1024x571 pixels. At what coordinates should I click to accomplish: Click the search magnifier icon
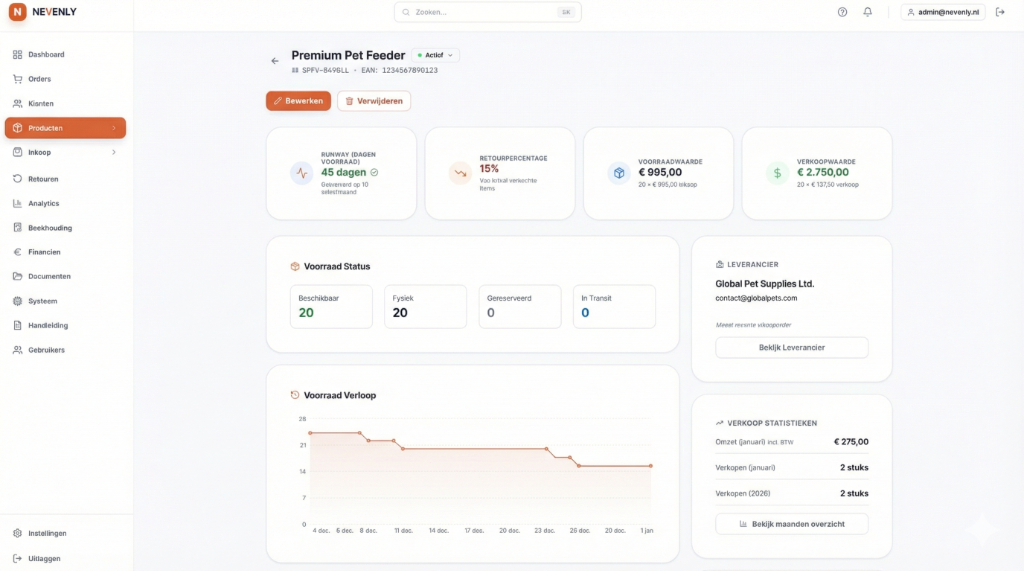pos(406,12)
